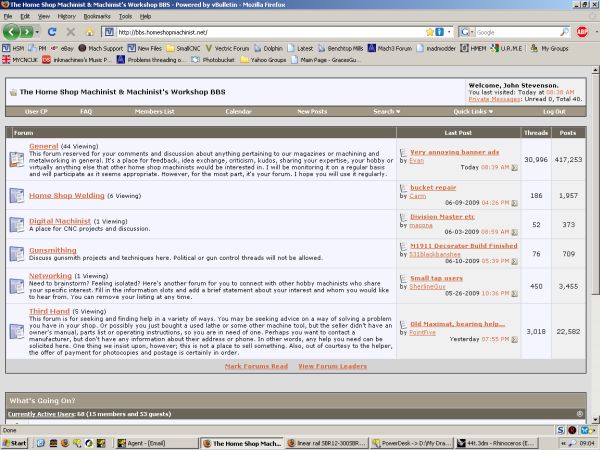Image resolution: width=600 pixels, height=450 pixels.
Task: Click View Forum Leaders link
Action: pos(333,366)
